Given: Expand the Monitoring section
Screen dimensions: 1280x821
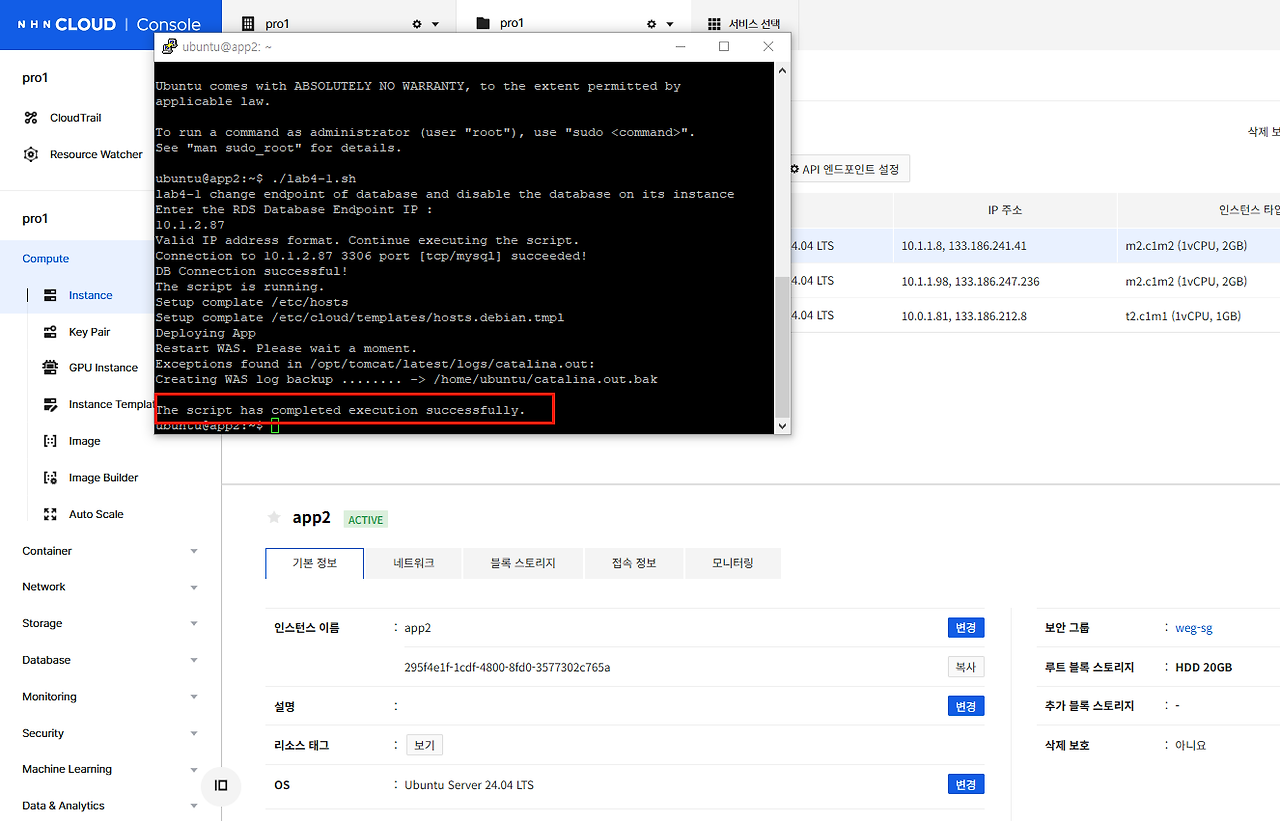Looking at the screenshot, I should [110, 697].
